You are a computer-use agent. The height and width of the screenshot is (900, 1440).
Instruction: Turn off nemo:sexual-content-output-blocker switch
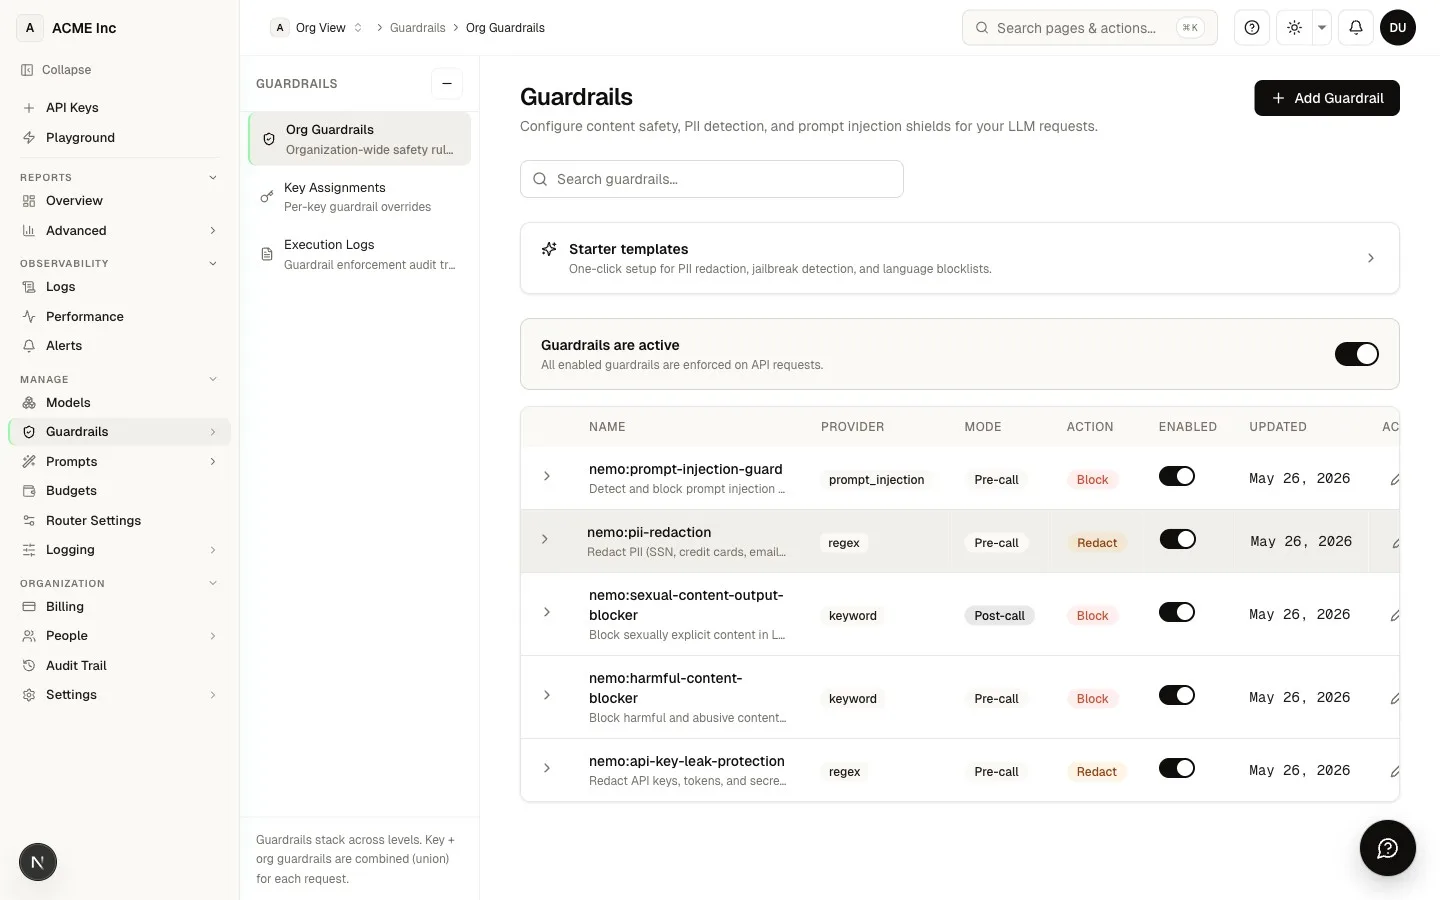[1177, 612]
